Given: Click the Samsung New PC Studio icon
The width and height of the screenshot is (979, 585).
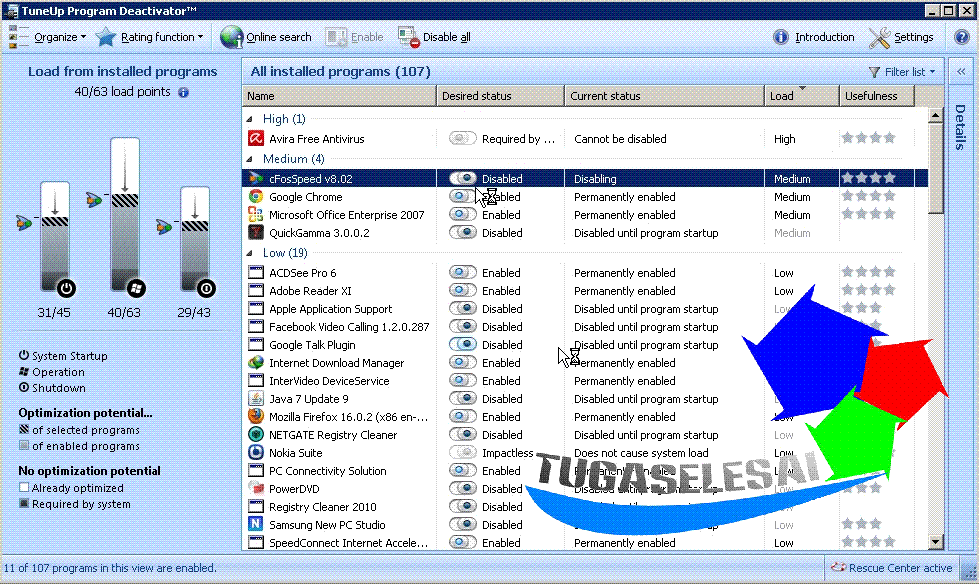Looking at the screenshot, I should click(x=255, y=524).
